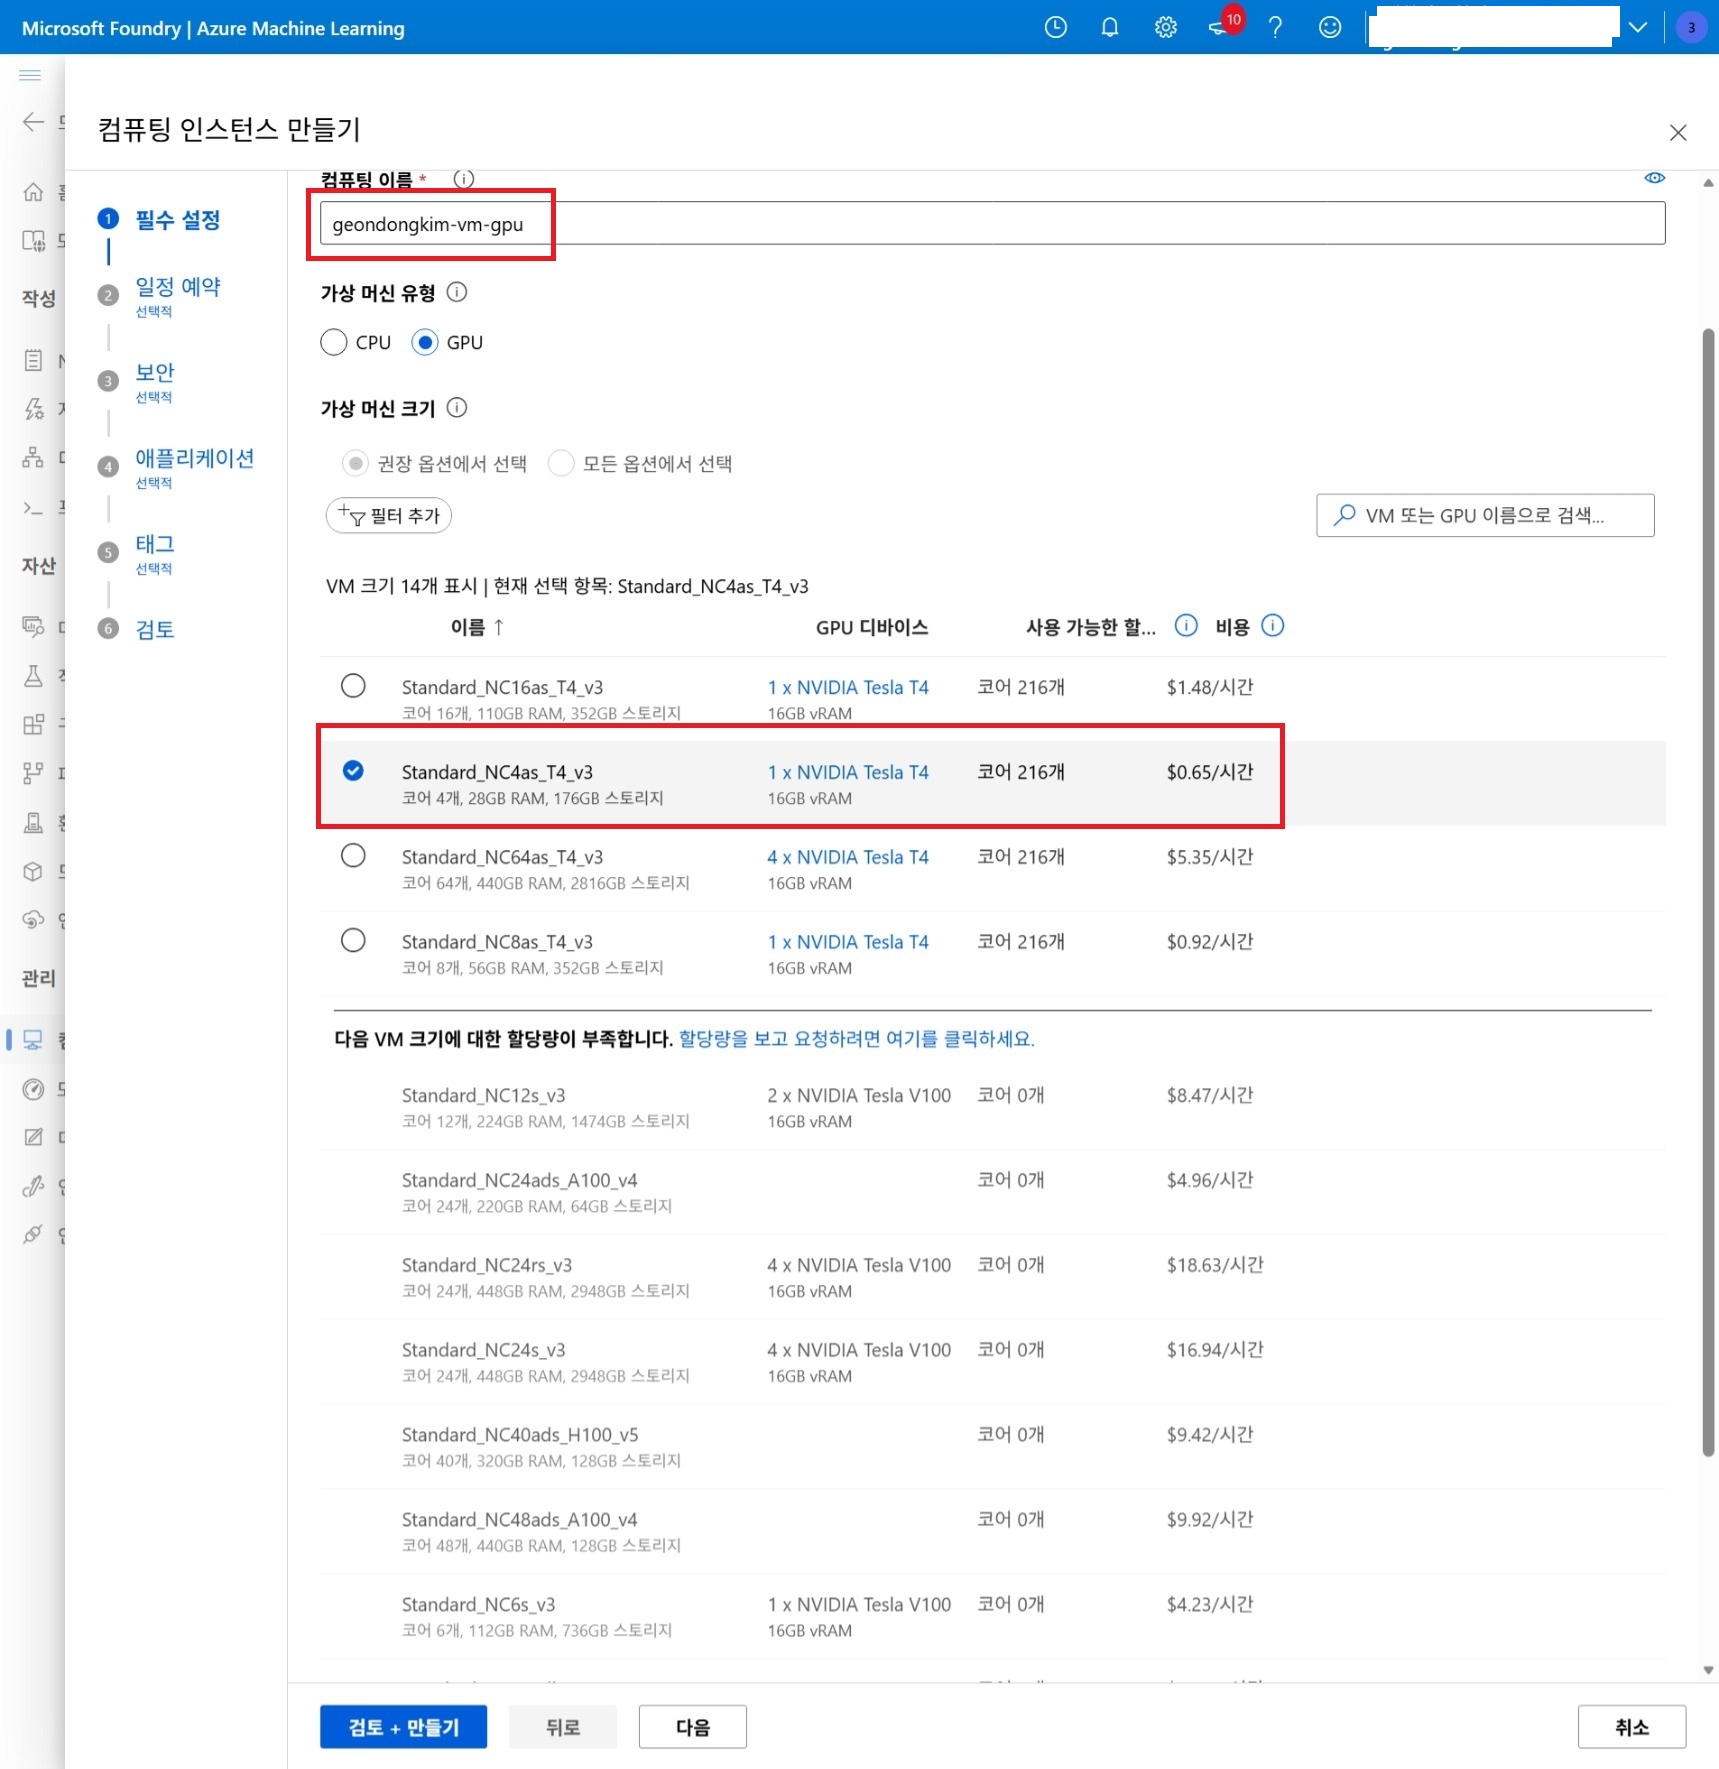Image resolution: width=1719 pixels, height=1769 pixels.
Task: Open the settings gear icon
Action: pos(1165,27)
